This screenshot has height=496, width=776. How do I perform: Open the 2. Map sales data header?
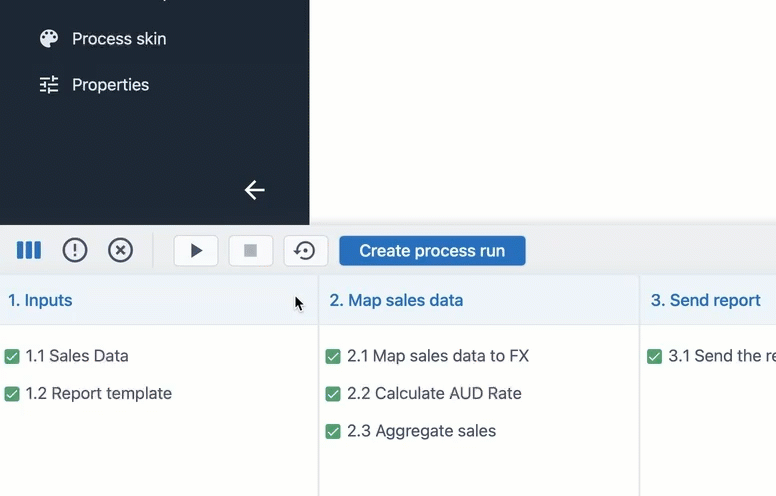click(396, 300)
